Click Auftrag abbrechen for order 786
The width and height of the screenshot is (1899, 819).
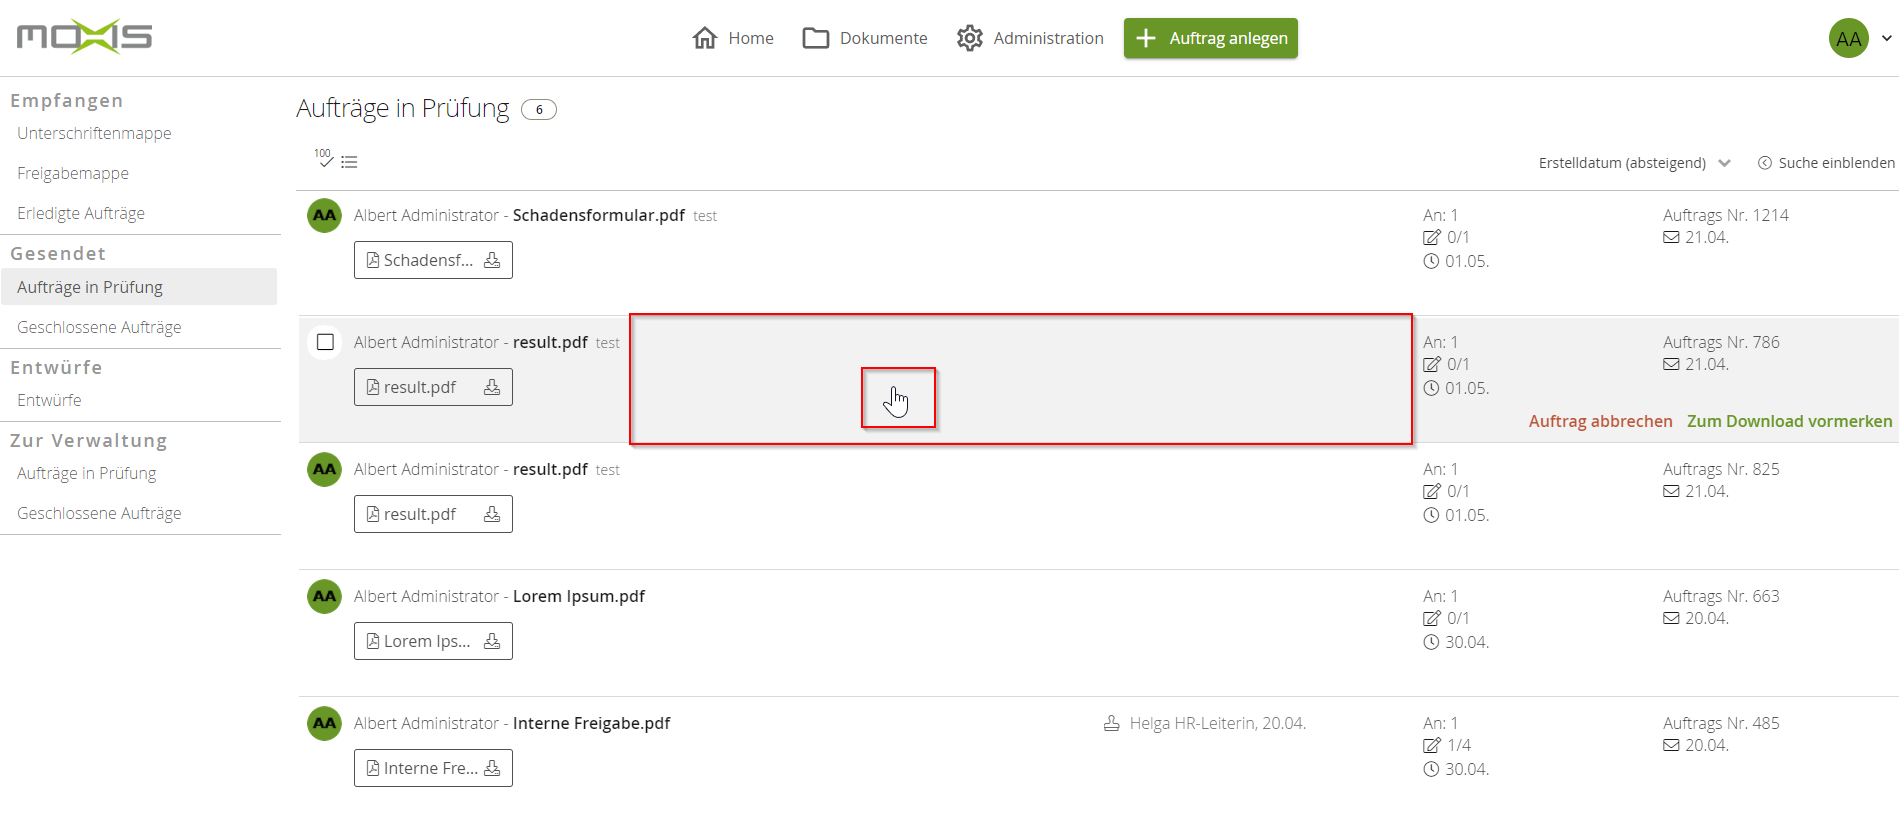[x=1600, y=421]
